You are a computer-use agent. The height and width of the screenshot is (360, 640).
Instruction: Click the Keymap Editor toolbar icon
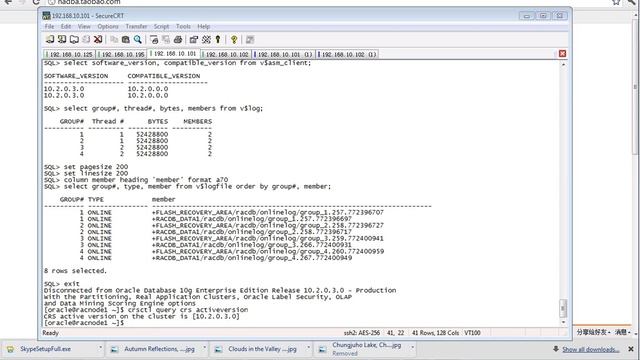[x=206, y=39]
